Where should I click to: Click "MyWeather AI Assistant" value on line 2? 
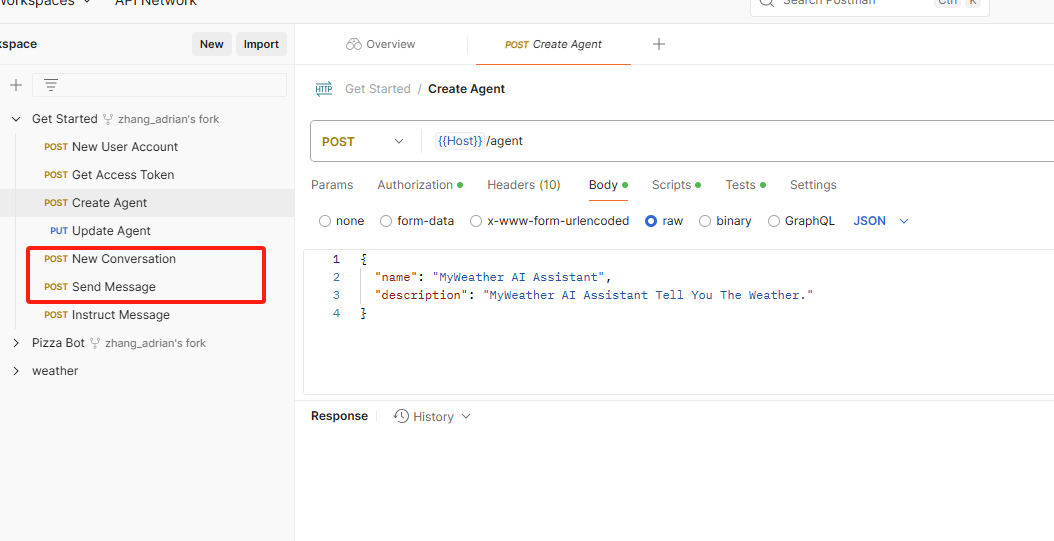(519, 277)
